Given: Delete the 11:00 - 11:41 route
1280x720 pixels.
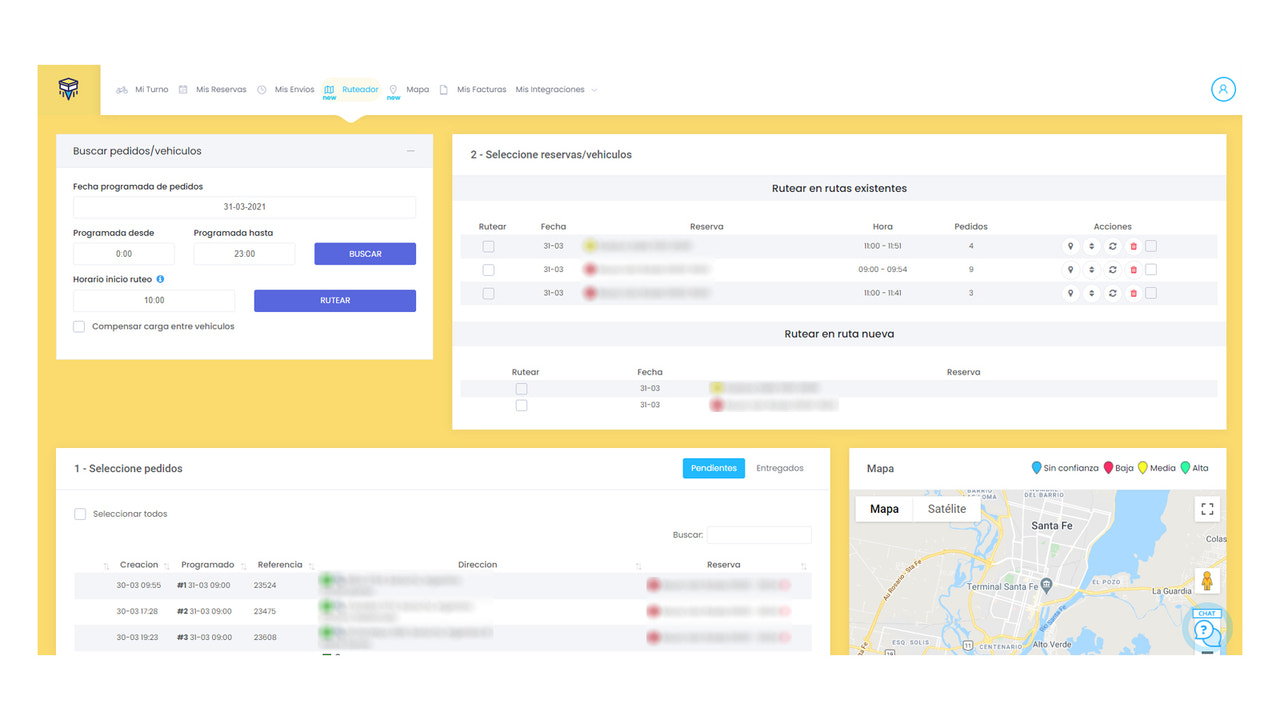Looking at the screenshot, I should (1133, 293).
